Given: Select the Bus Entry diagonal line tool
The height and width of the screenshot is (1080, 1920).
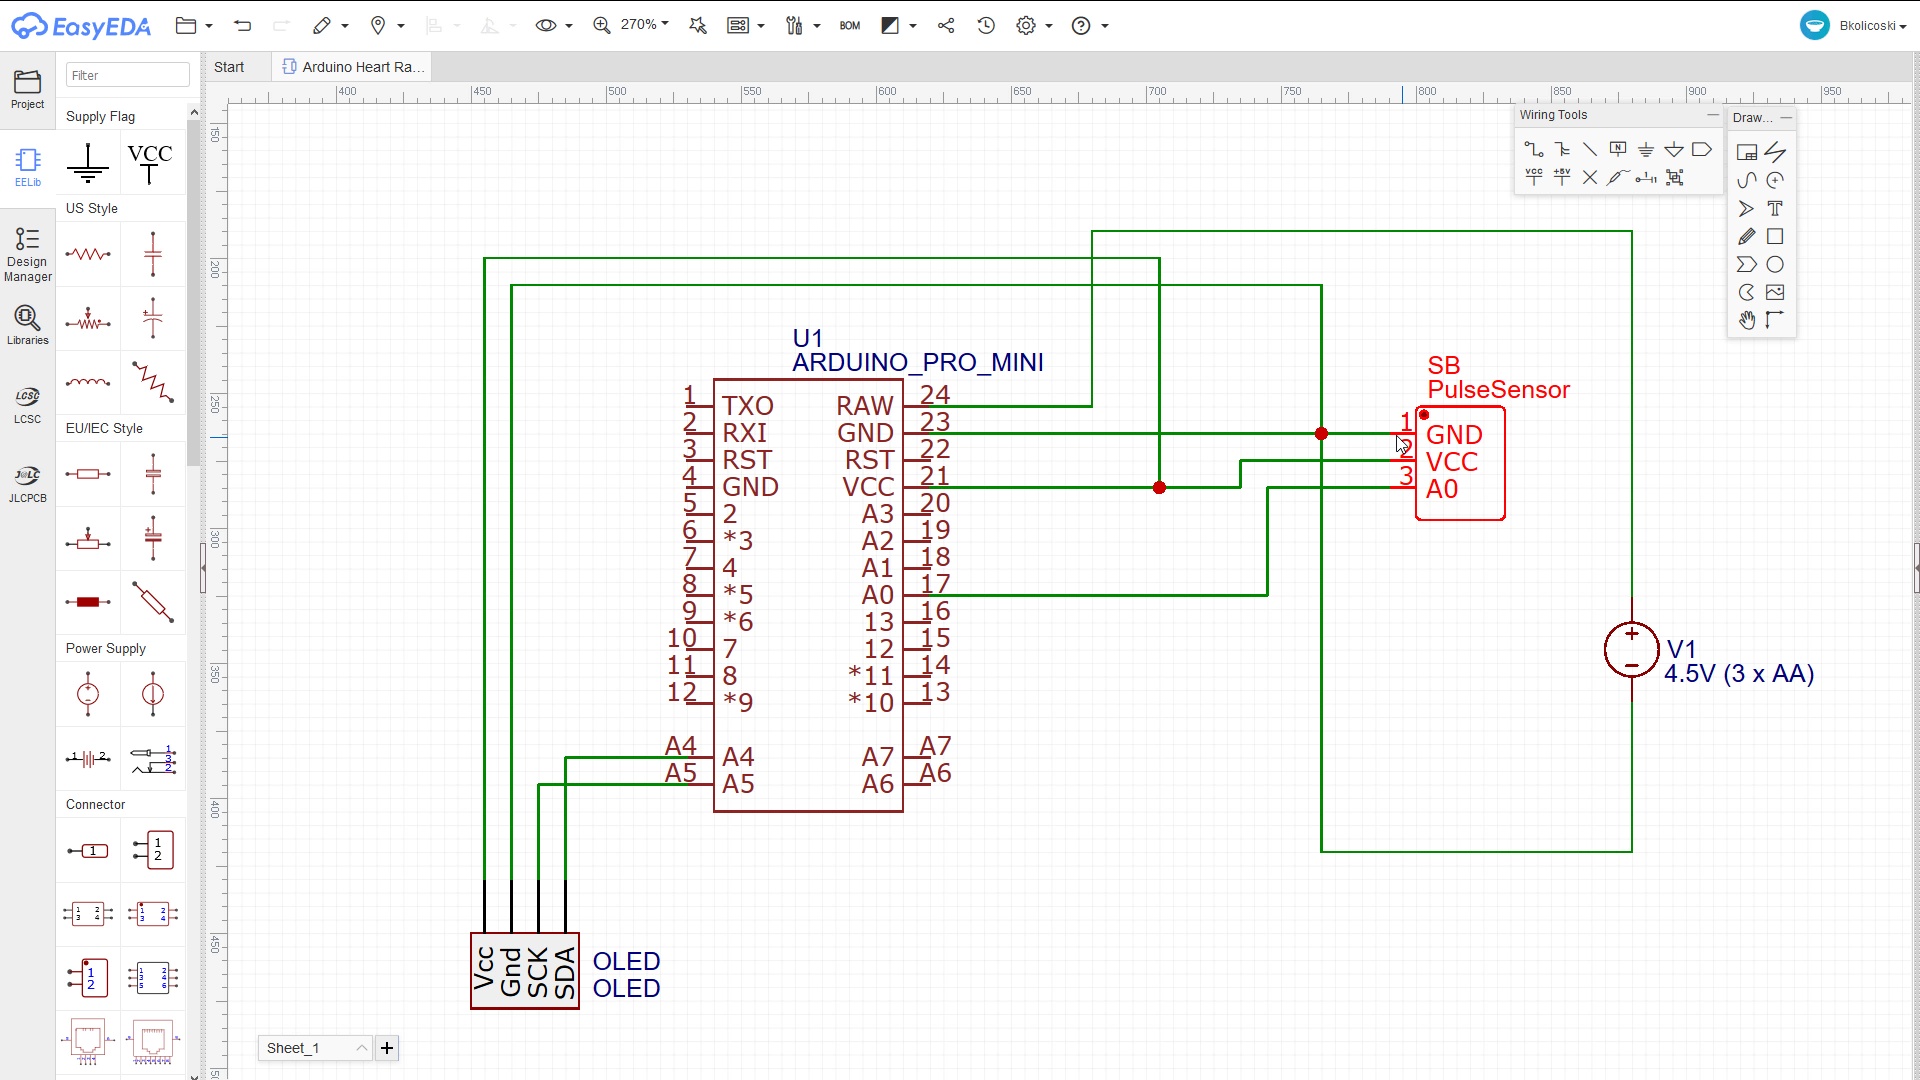Looking at the screenshot, I should 1590,150.
